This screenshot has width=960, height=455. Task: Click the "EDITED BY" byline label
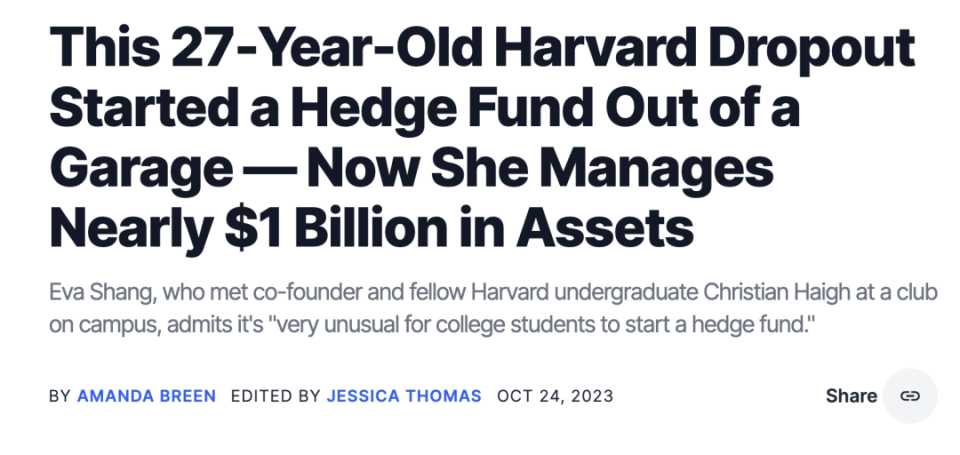click(276, 396)
